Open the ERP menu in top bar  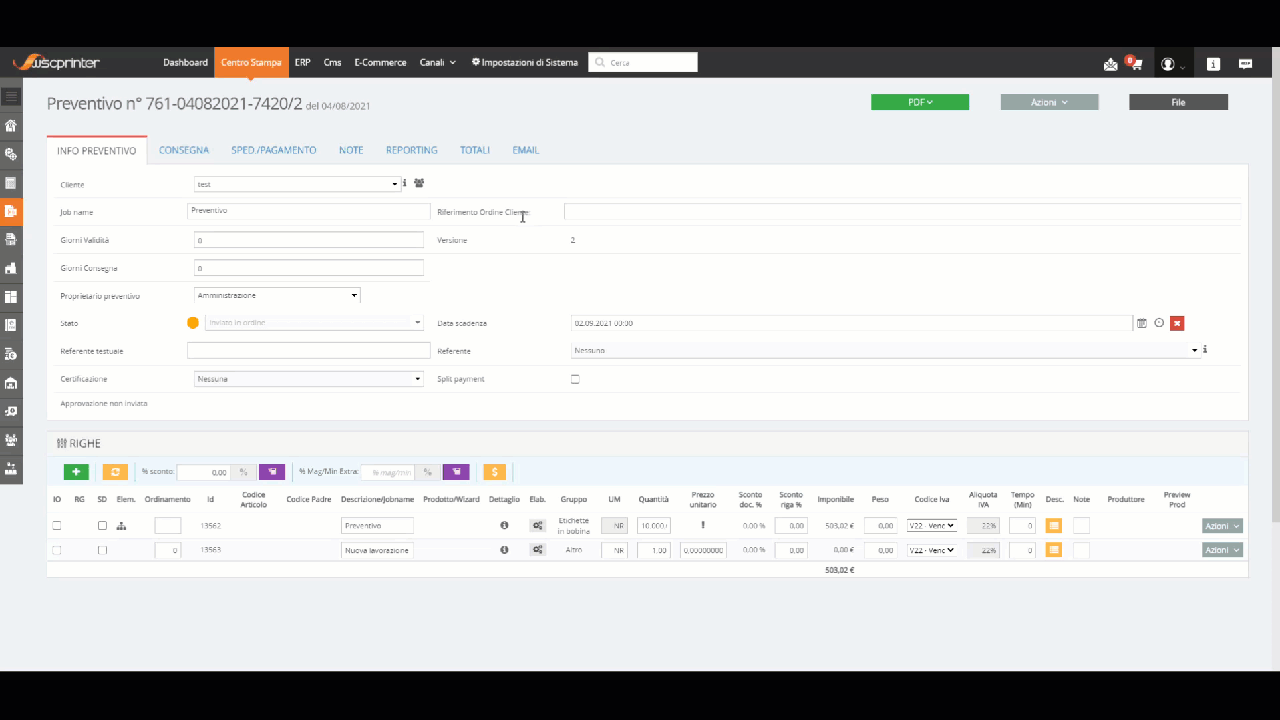(x=302, y=62)
